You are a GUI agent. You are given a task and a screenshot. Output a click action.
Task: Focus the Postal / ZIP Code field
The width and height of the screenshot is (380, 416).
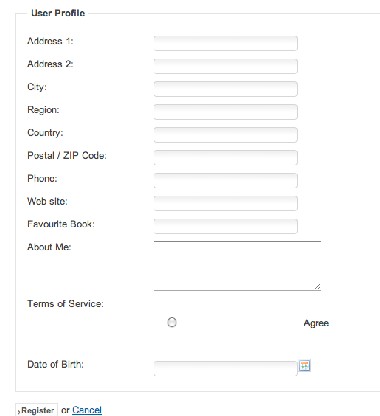[226, 158]
